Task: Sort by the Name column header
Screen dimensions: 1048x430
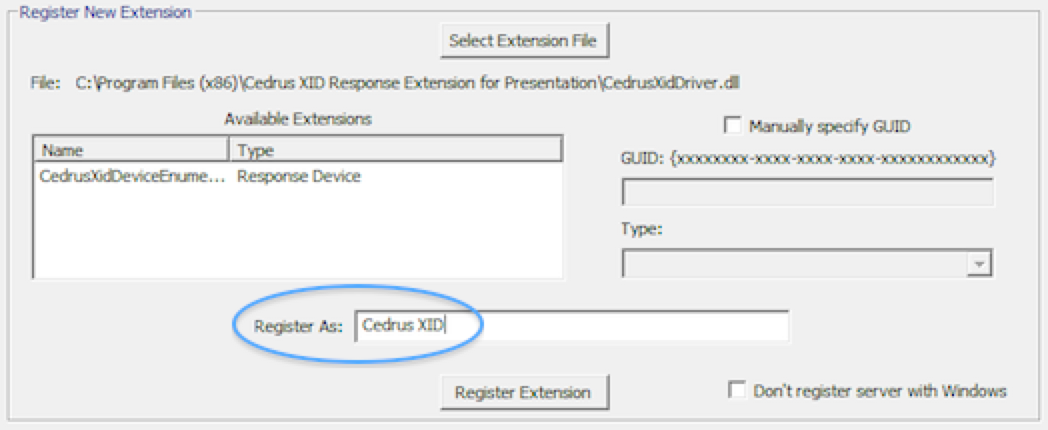Action: click(x=131, y=150)
